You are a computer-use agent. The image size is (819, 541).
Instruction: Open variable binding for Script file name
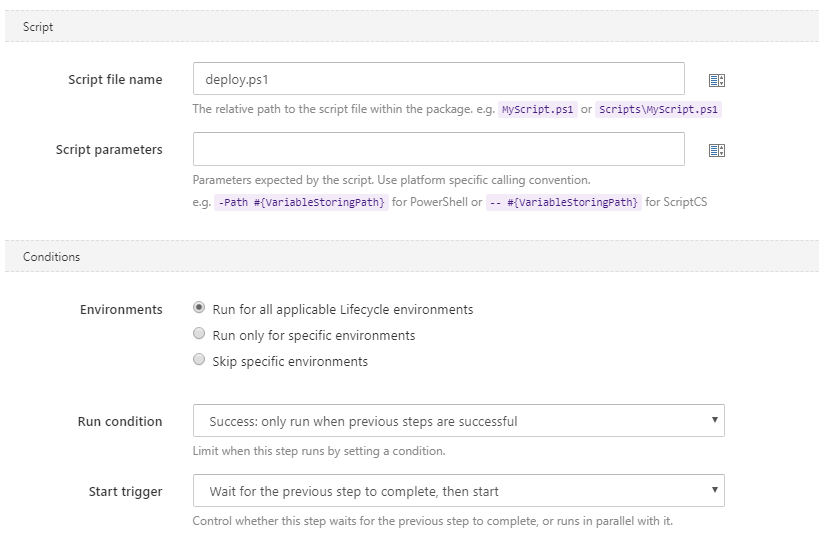pyautogui.click(x=716, y=80)
